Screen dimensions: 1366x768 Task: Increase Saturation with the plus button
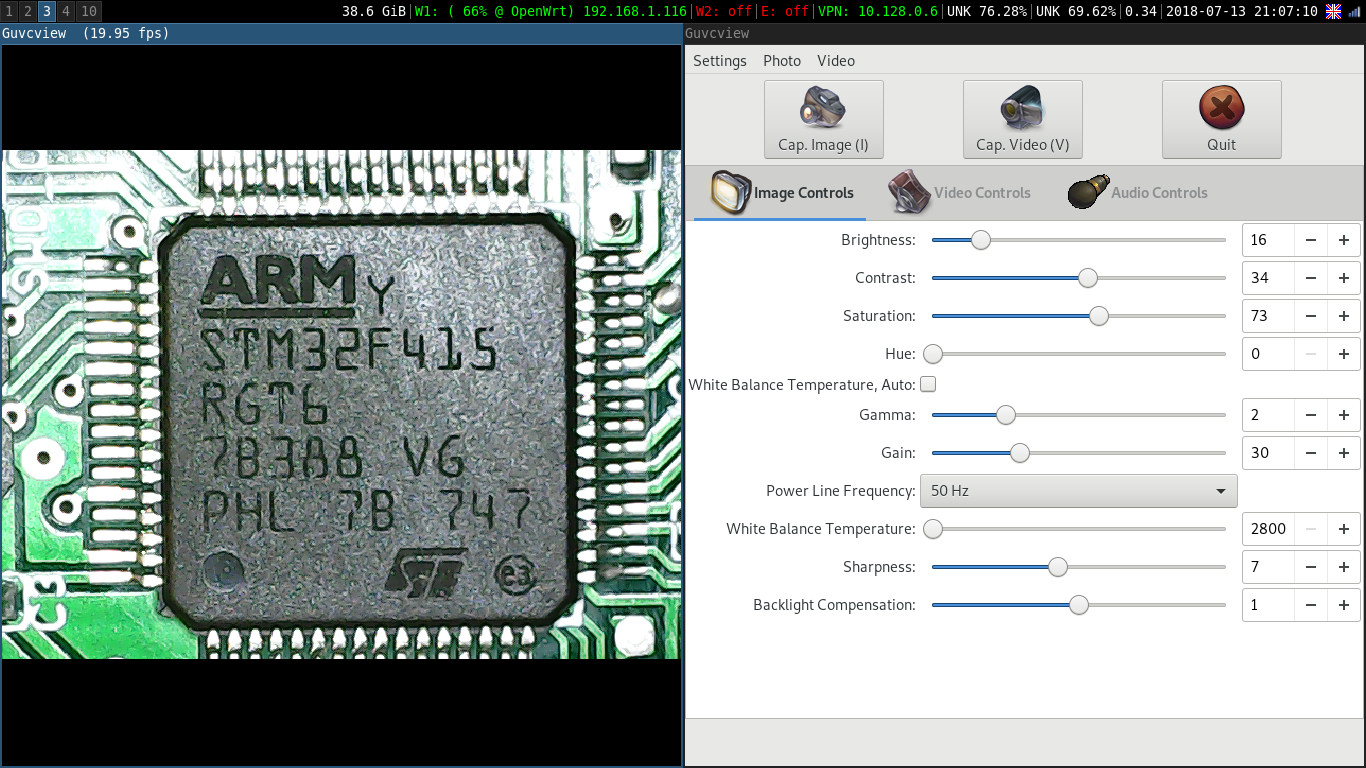click(x=1344, y=316)
